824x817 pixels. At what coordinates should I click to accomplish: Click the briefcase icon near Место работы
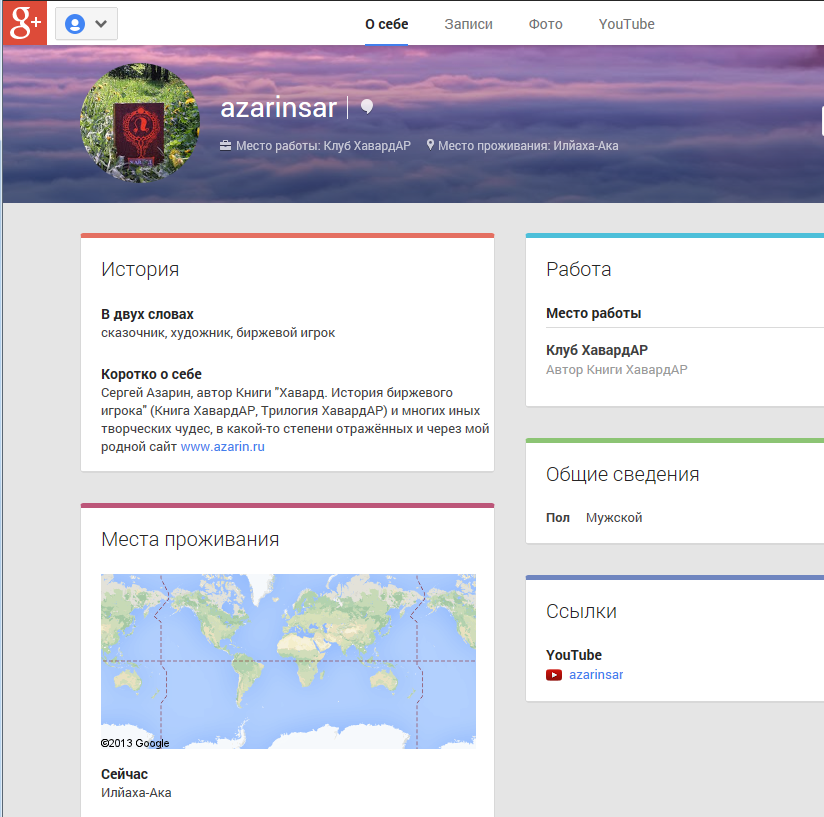pyautogui.click(x=225, y=146)
